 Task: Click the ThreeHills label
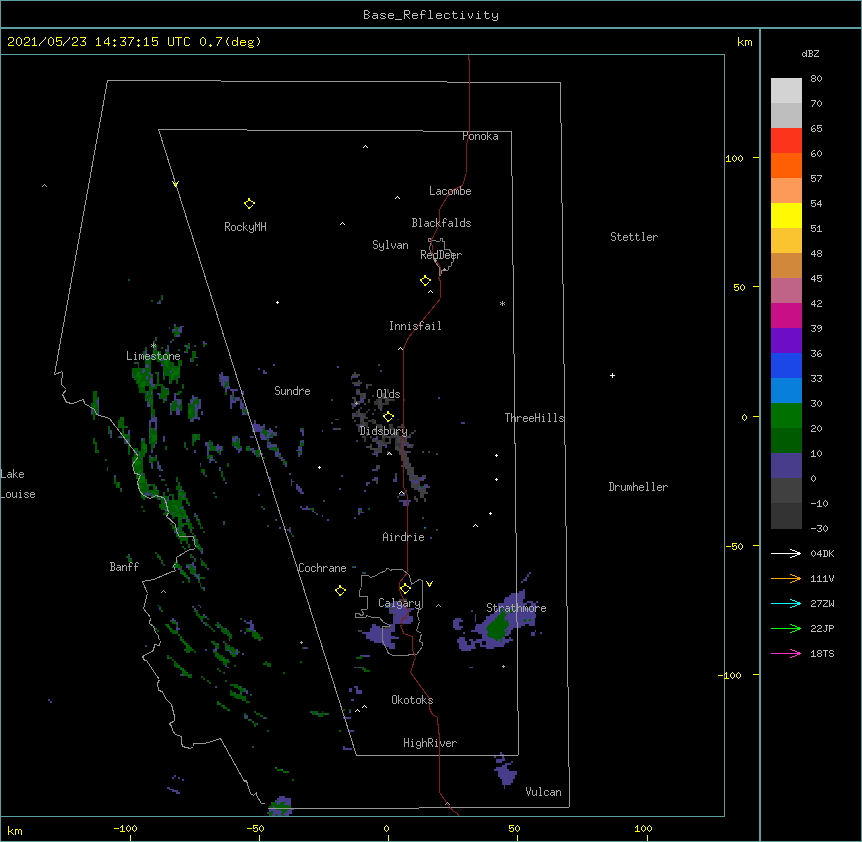point(534,418)
